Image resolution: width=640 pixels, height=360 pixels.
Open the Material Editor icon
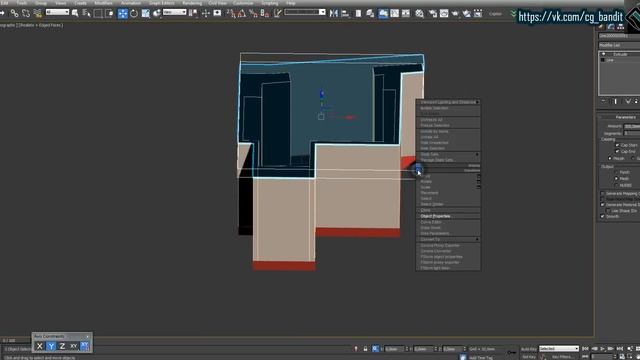(x=419, y=13)
